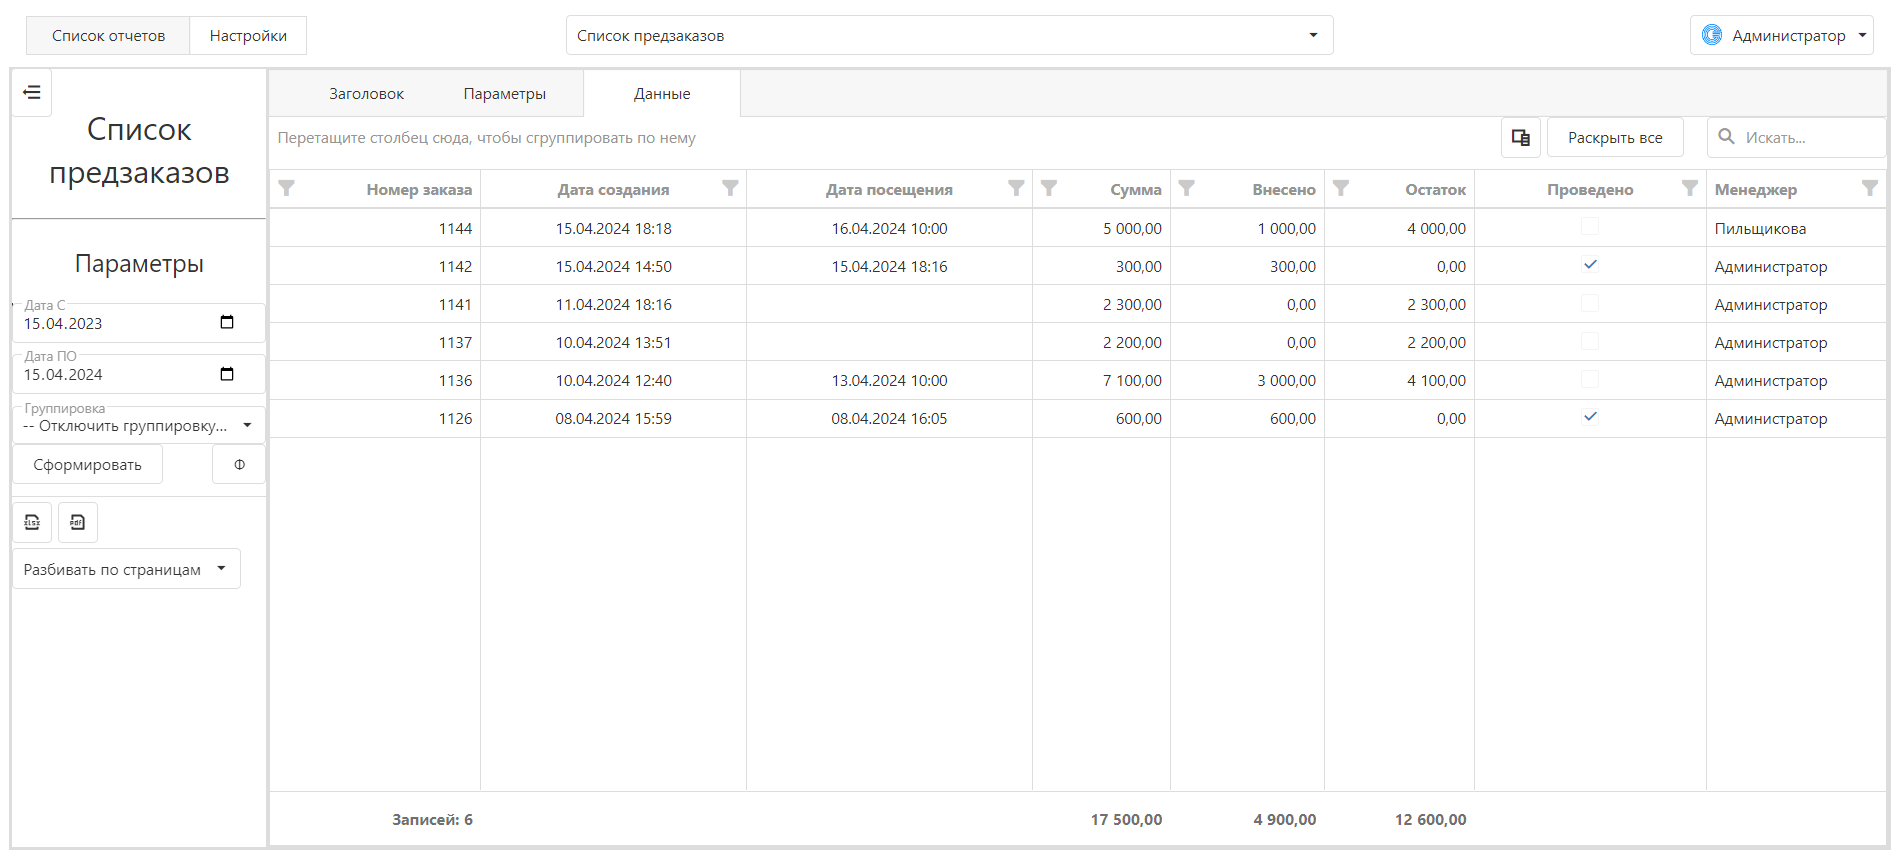Viewport: 1894px width, 856px height.
Task: Toggle Проведено checkbox for order 1142
Action: pos(1590,265)
